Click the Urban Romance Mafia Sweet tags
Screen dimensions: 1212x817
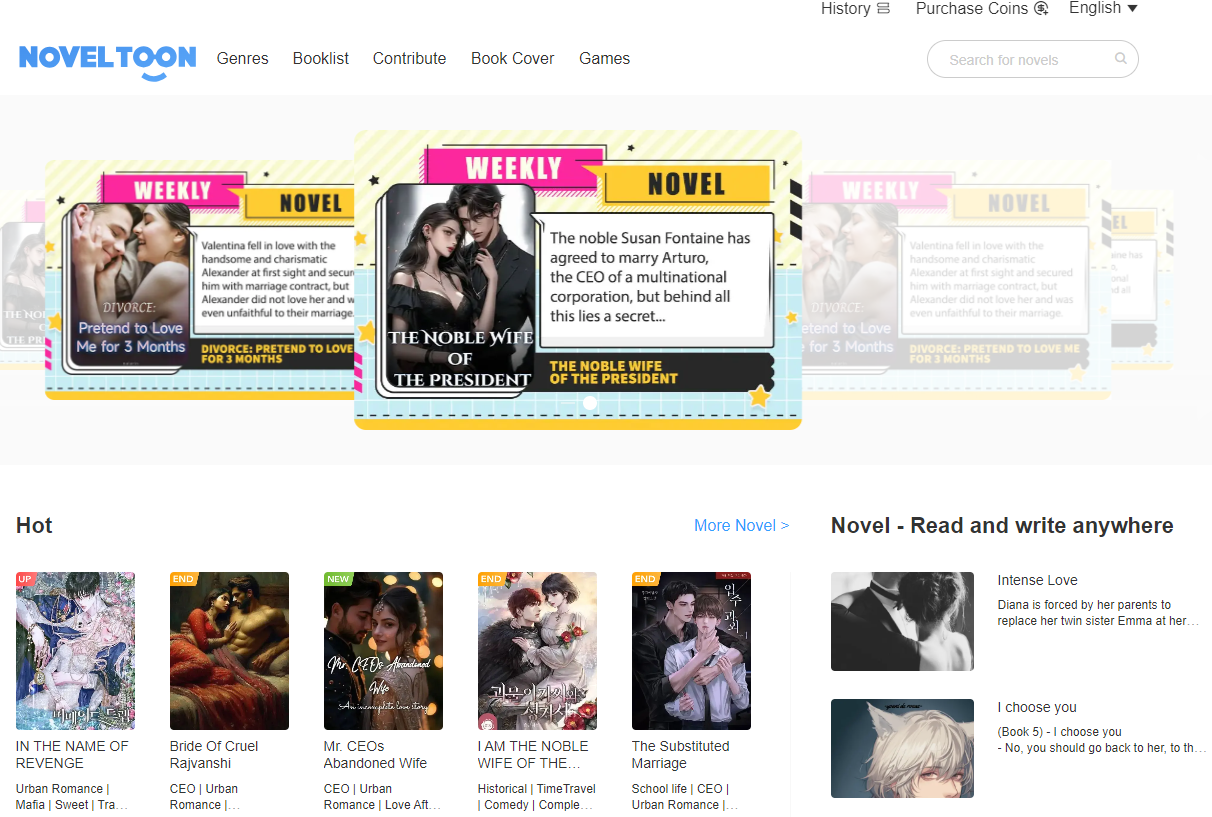(x=72, y=797)
